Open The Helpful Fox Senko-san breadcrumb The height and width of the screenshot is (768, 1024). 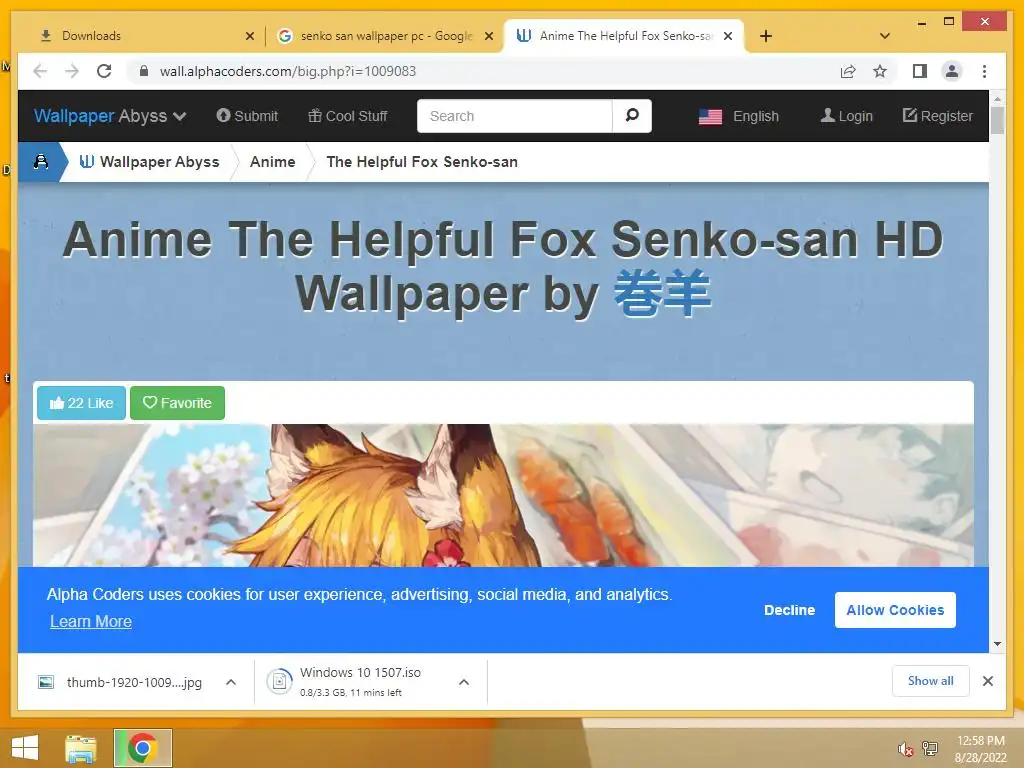click(x=422, y=161)
